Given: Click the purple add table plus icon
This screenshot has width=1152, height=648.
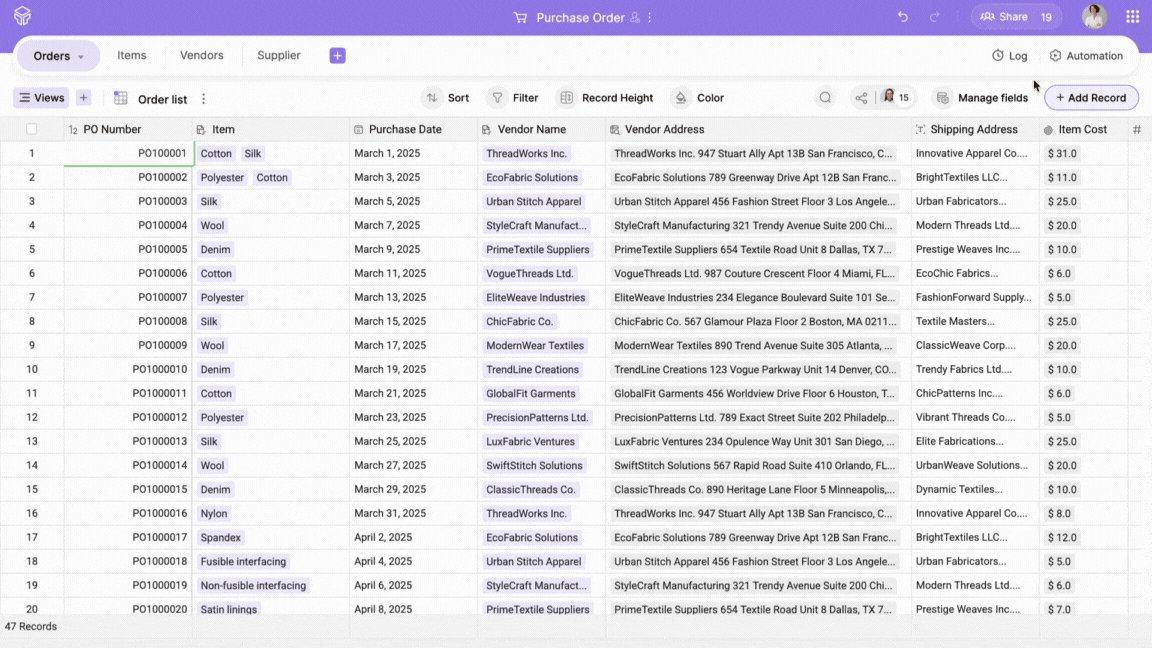Looking at the screenshot, I should coord(337,56).
